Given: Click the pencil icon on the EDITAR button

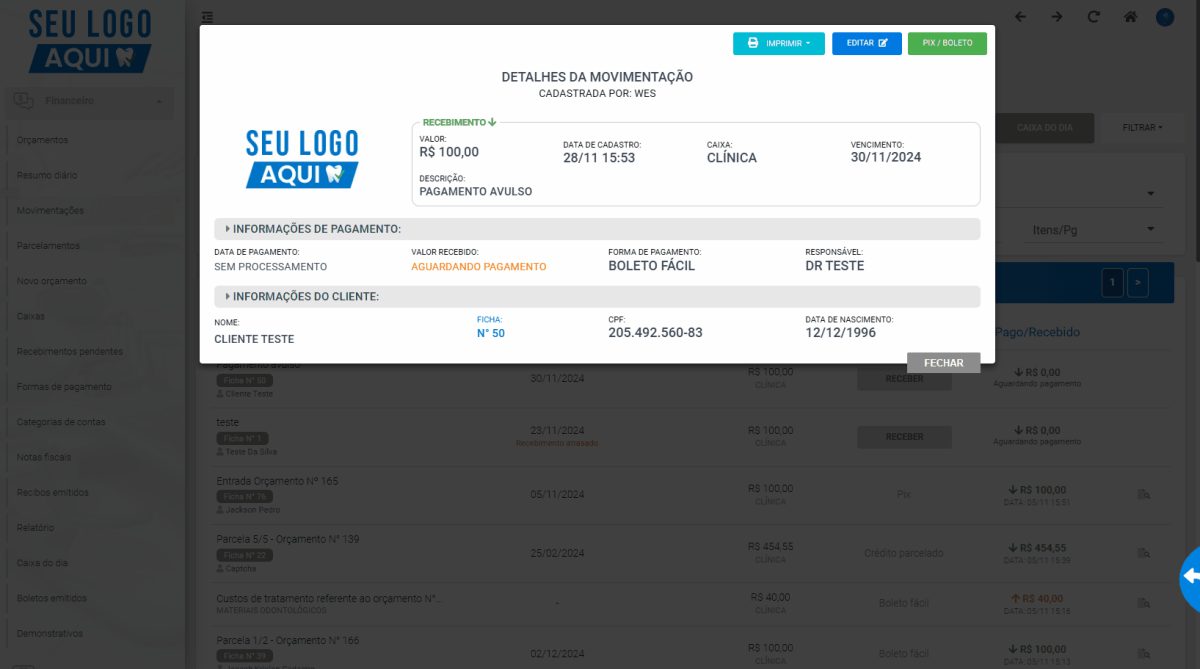Looking at the screenshot, I should (x=883, y=43).
